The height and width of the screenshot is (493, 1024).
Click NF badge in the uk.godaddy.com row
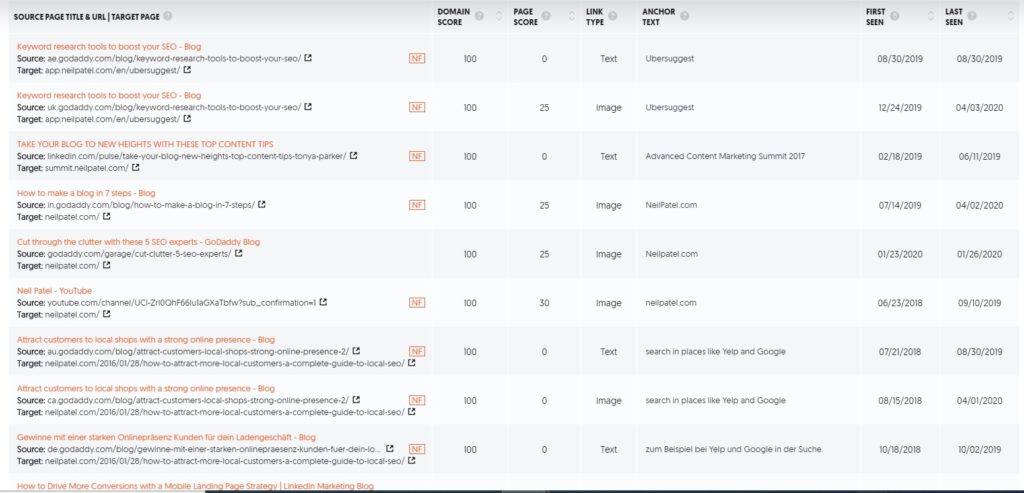pyautogui.click(x=417, y=107)
